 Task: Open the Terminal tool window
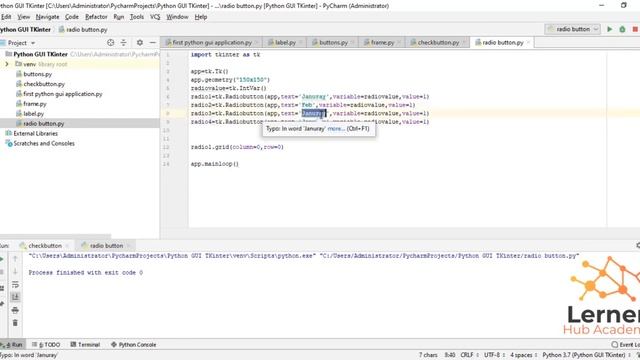click(85, 344)
